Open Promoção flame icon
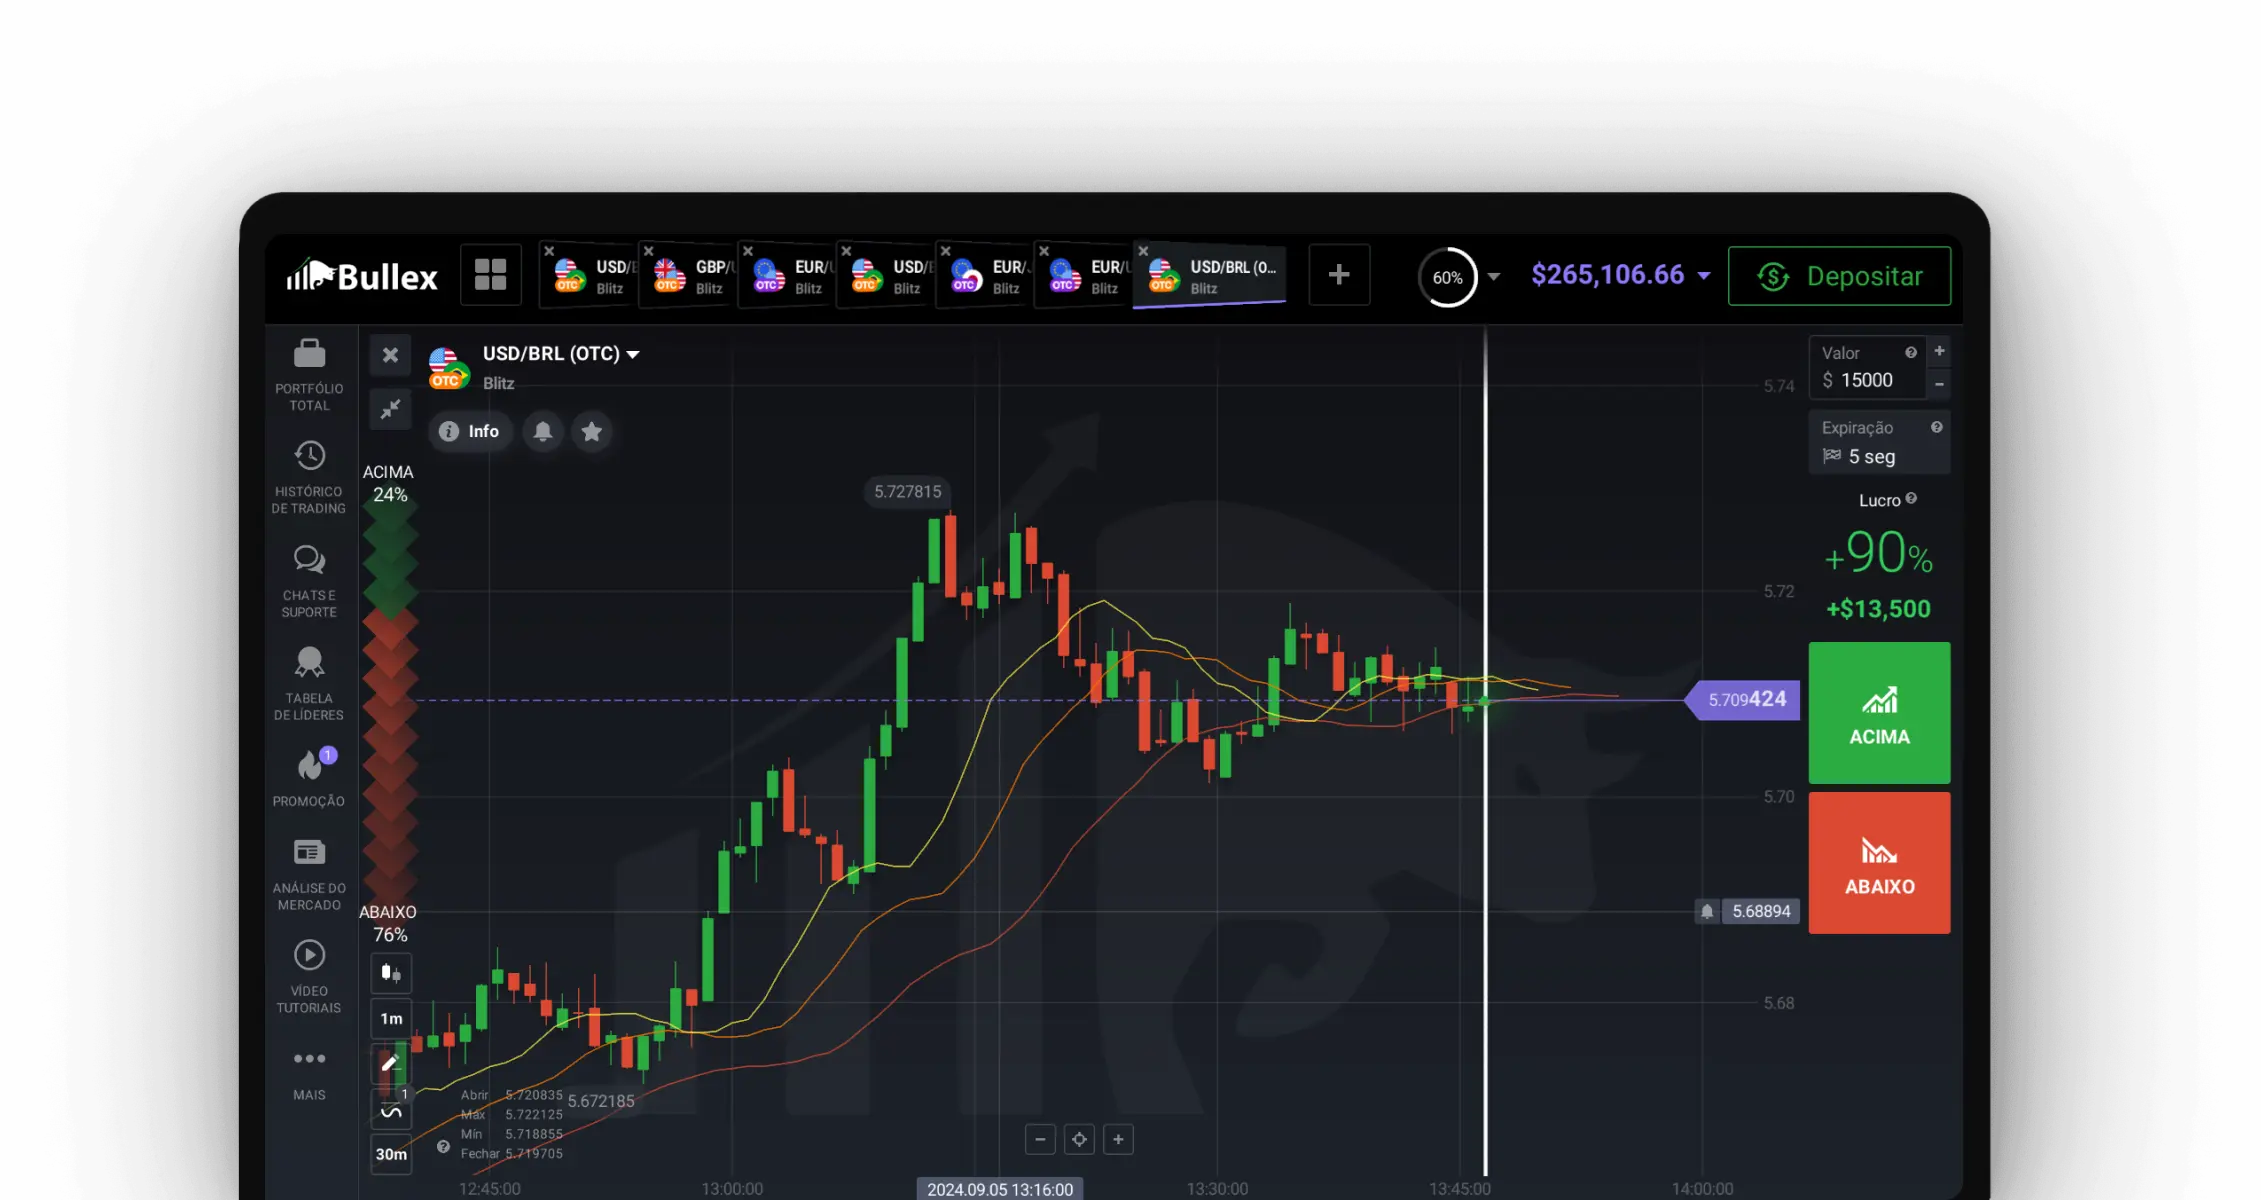The image size is (2261, 1200). [x=309, y=766]
